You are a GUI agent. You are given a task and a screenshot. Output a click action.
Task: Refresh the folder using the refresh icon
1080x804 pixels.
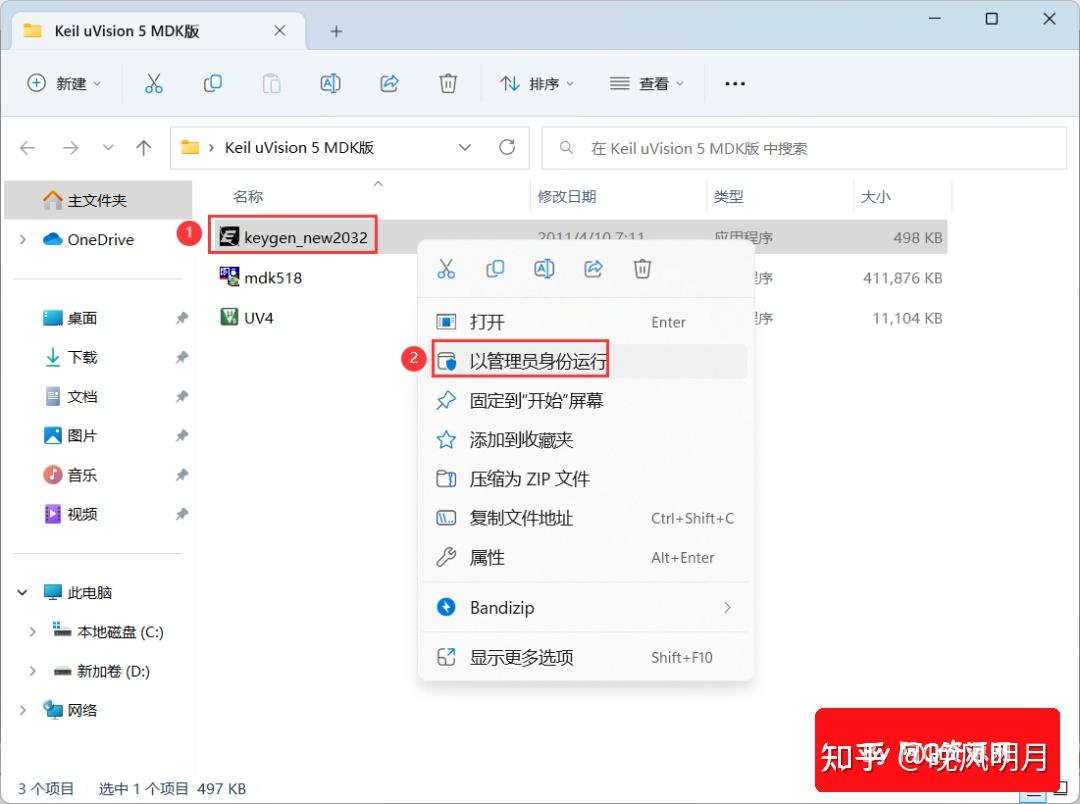click(507, 147)
